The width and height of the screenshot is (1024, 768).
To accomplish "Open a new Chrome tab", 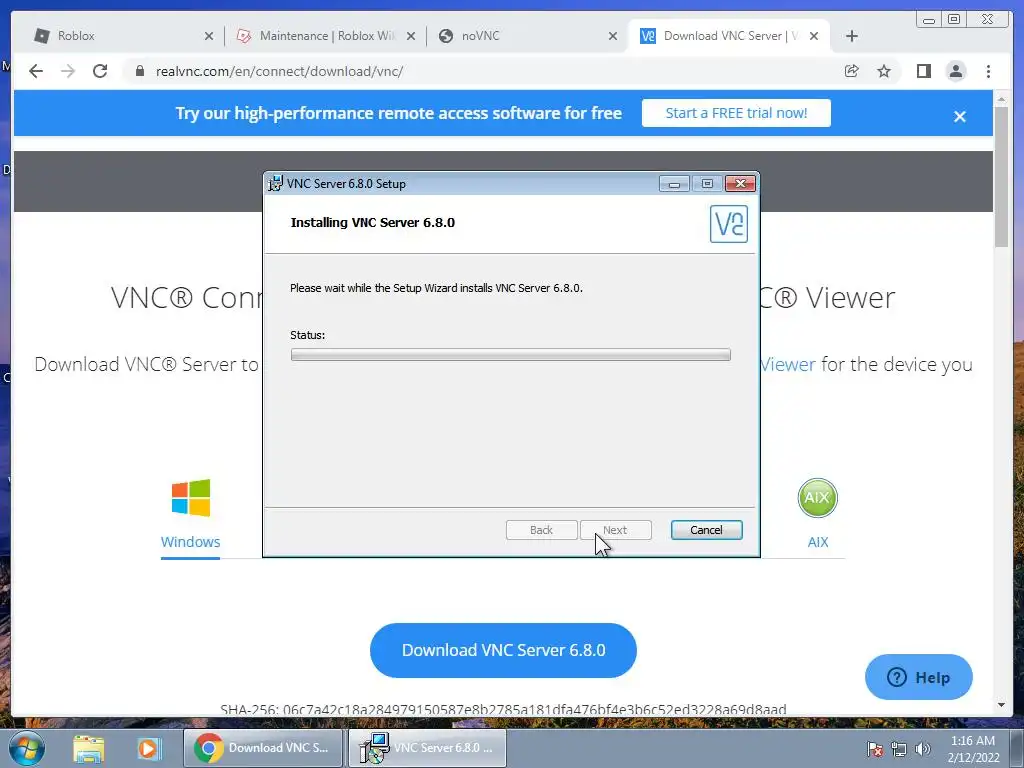I will tap(852, 36).
